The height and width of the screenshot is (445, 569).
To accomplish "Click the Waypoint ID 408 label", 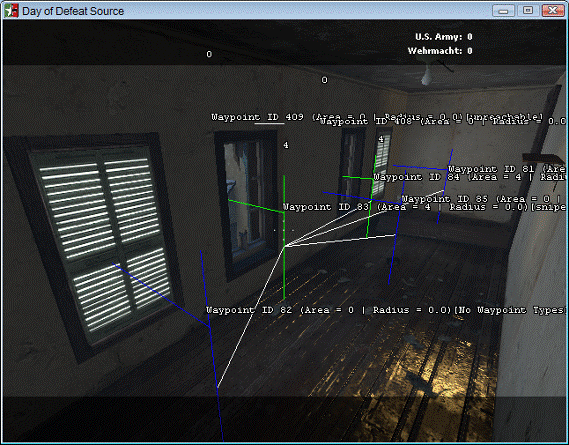I will coord(366,122).
